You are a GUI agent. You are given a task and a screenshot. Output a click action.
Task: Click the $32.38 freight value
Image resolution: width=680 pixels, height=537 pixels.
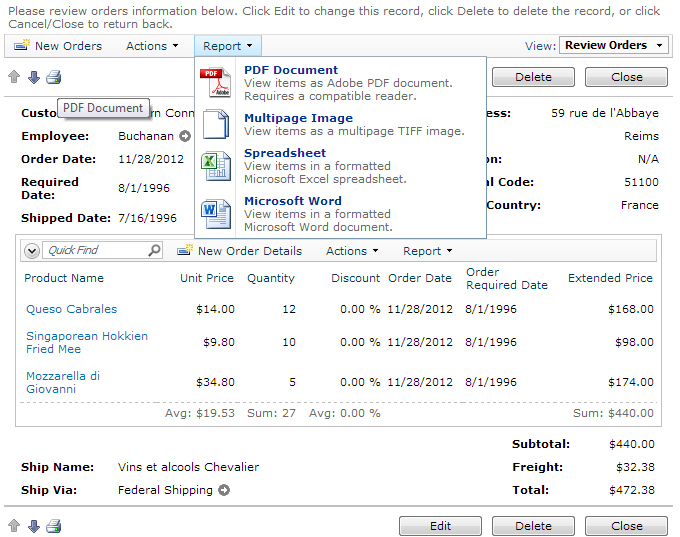635,467
